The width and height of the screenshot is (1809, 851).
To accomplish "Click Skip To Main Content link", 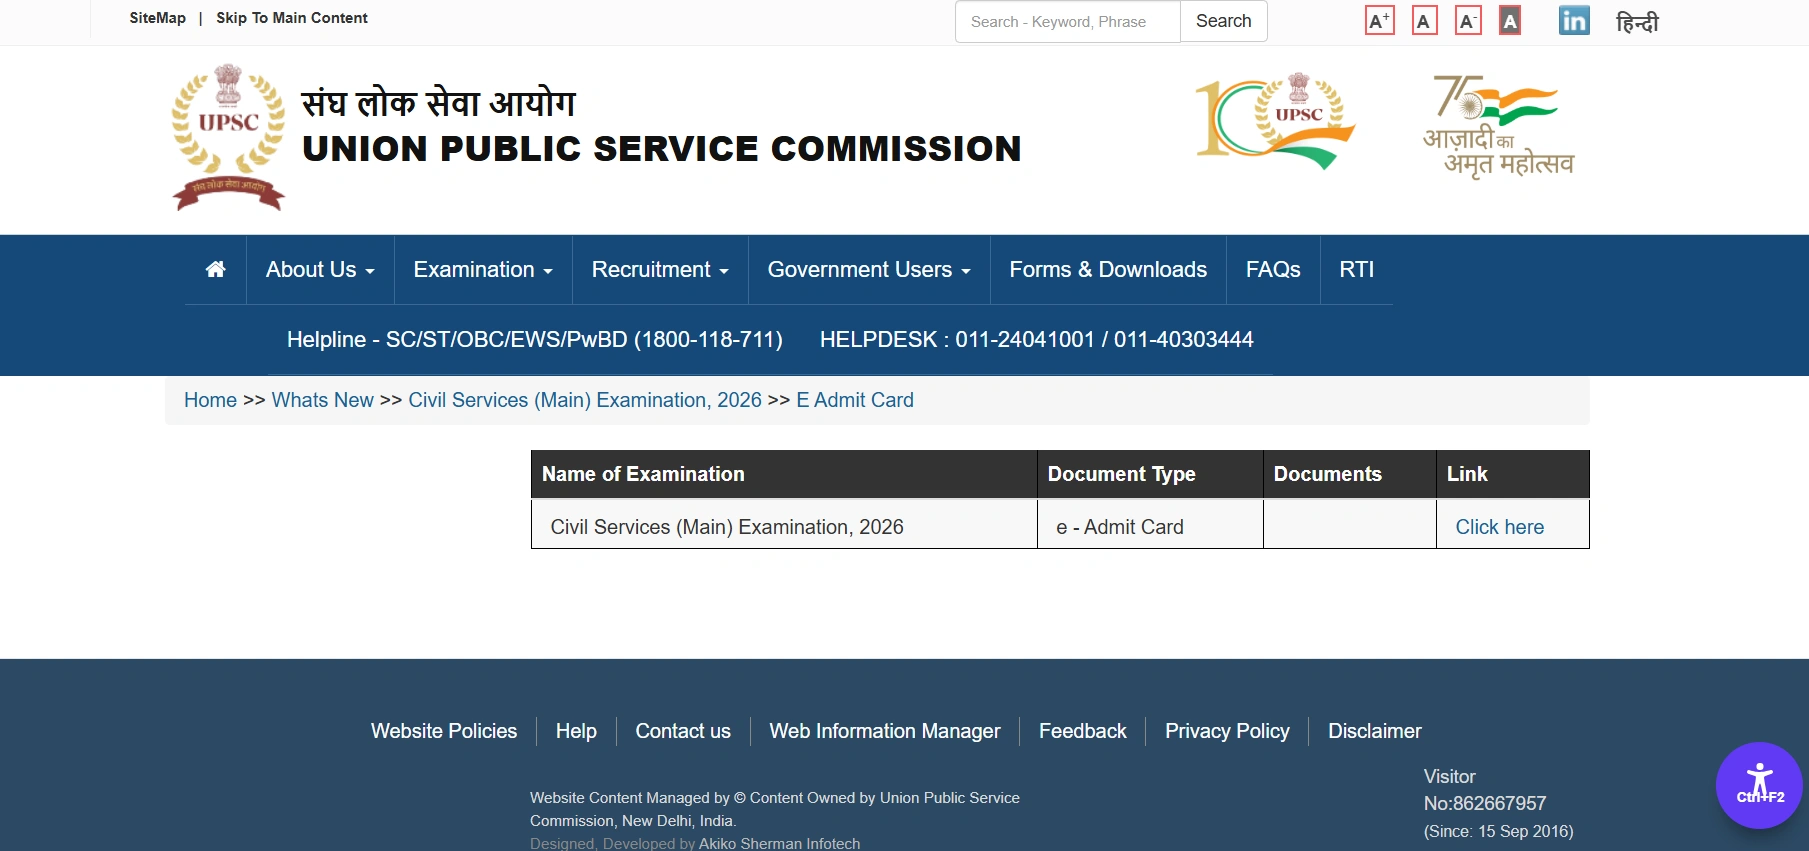I will click(x=292, y=18).
